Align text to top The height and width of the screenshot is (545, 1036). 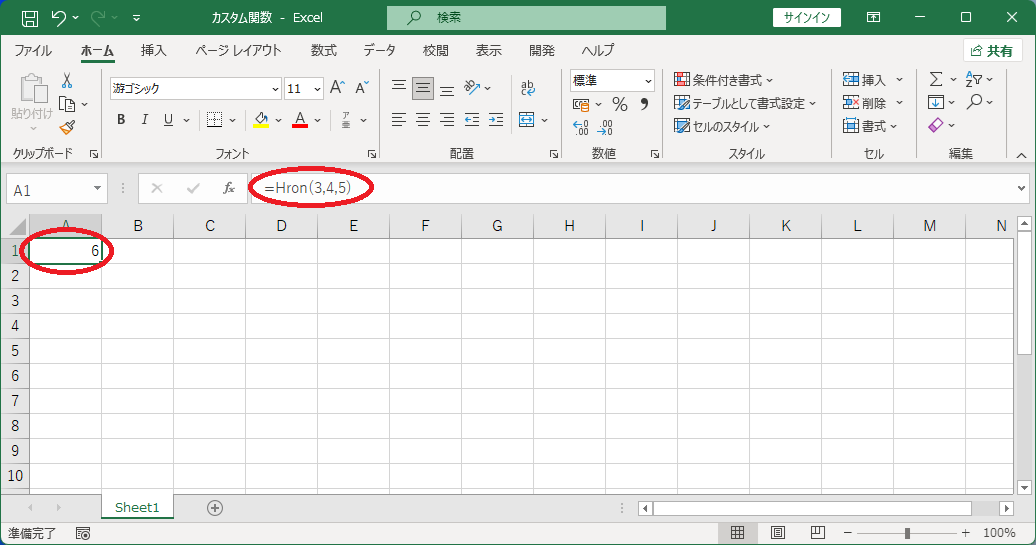[x=398, y=87]
